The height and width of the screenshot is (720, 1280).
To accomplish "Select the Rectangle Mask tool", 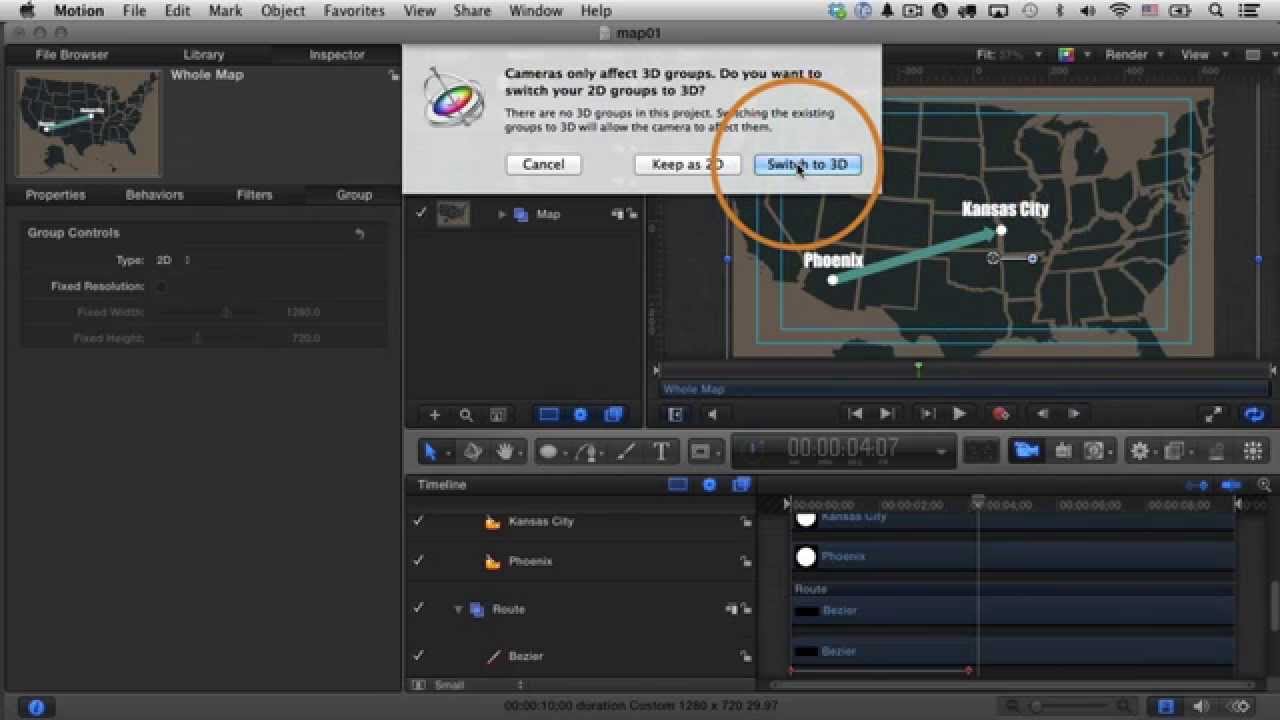I will pos(700,452).
